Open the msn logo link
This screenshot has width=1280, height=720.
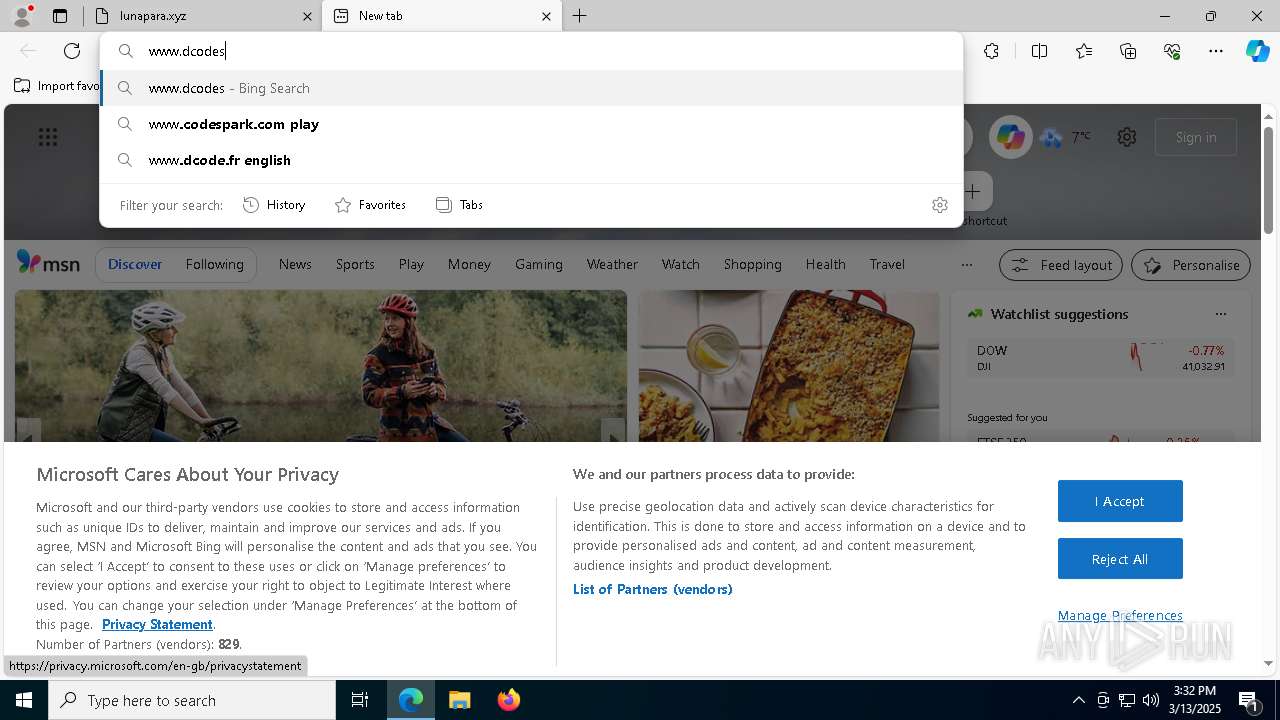click(48, 264)
